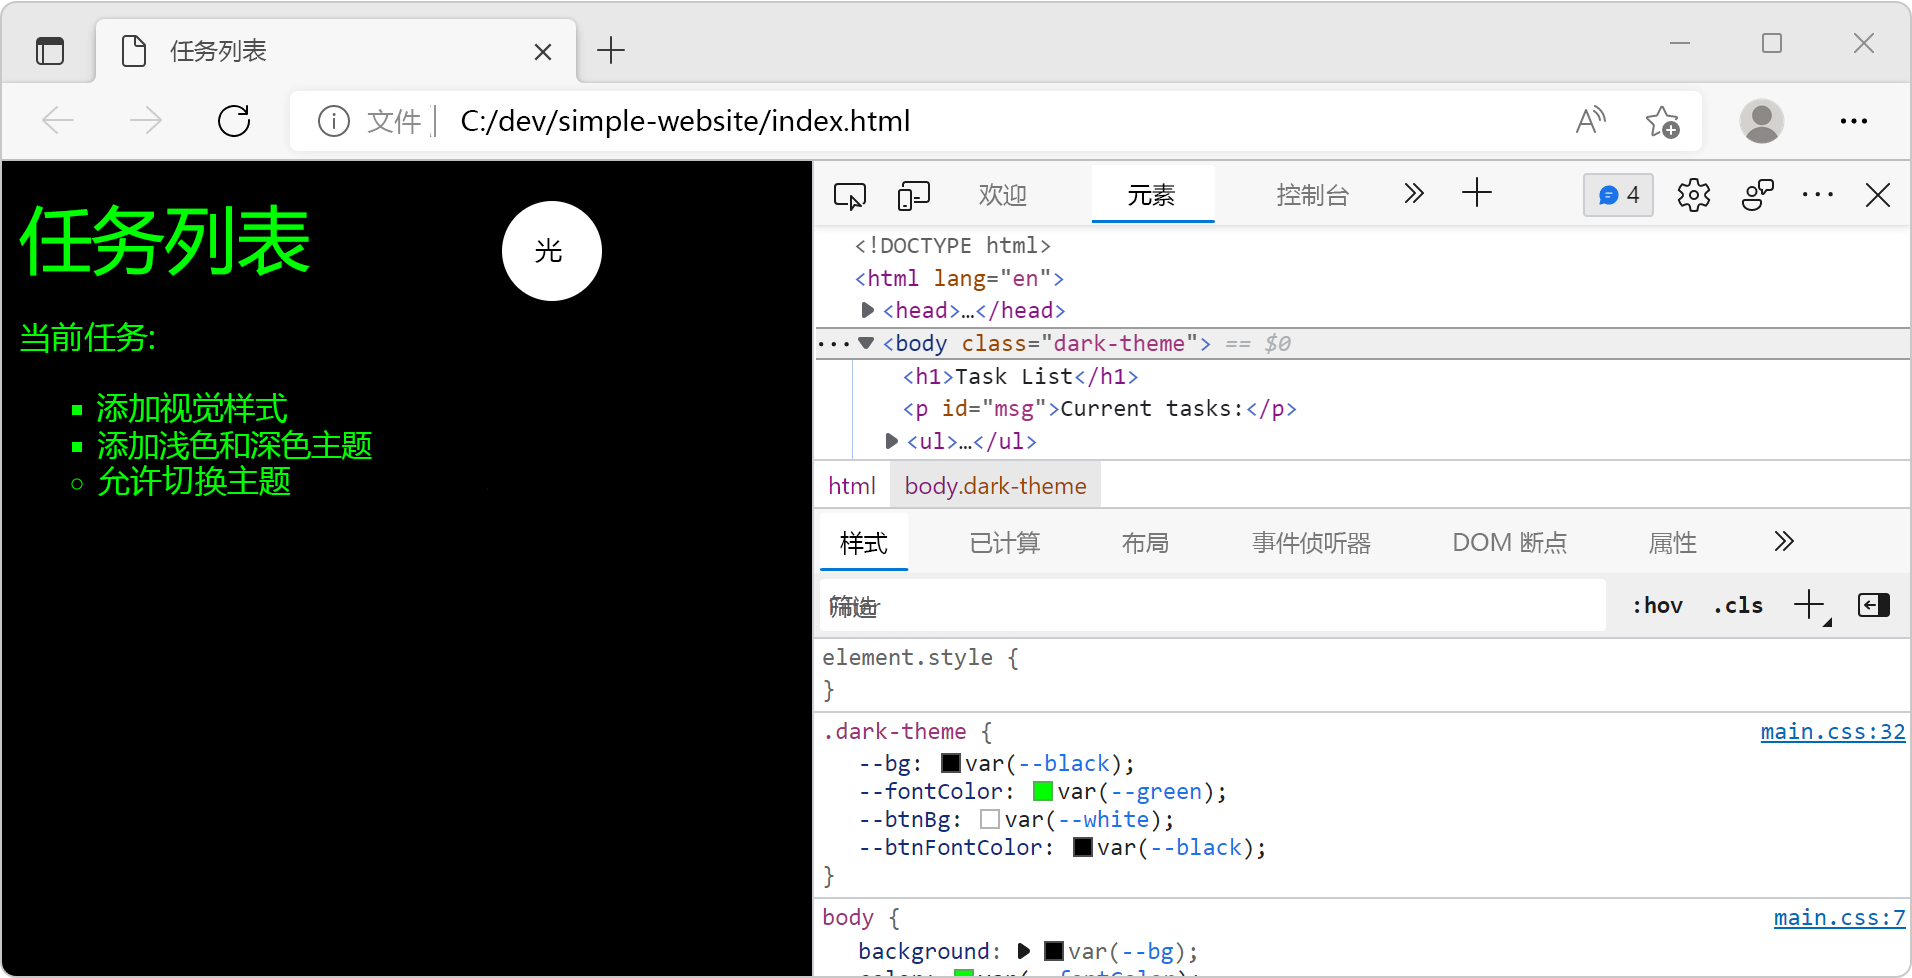Add a new DevTools tool panel
Viewport: 1912px width, 978px height.
point(1477,193)
